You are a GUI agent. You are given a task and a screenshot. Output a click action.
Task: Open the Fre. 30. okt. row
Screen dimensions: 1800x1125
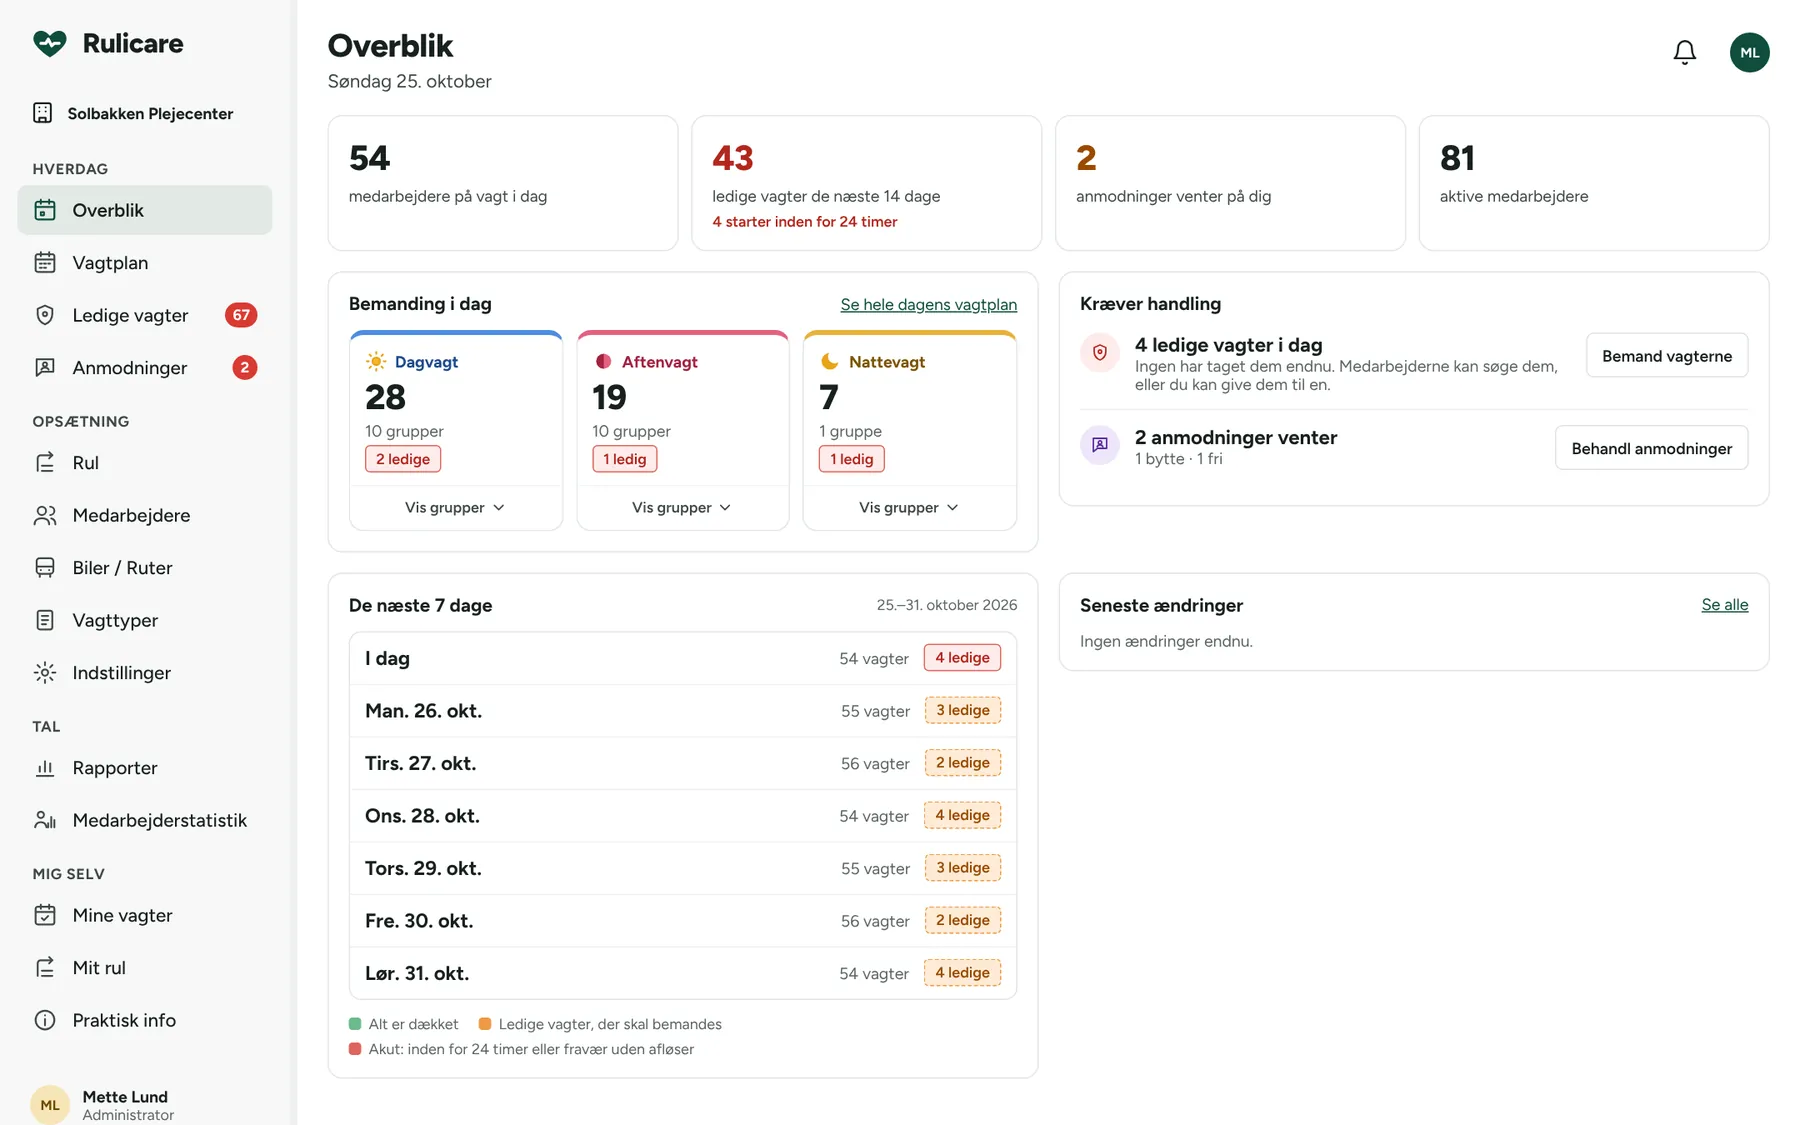(683, 920)
